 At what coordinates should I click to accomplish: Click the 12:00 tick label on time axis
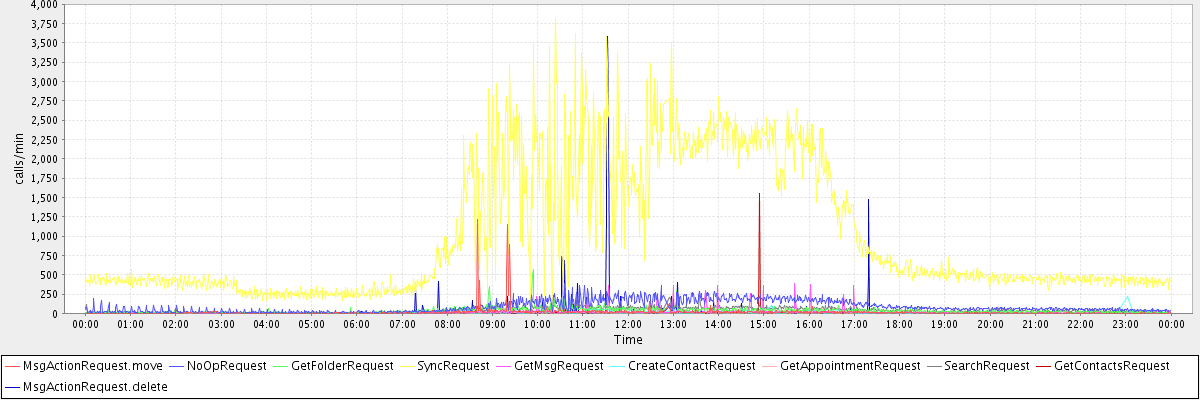(628, 324)
